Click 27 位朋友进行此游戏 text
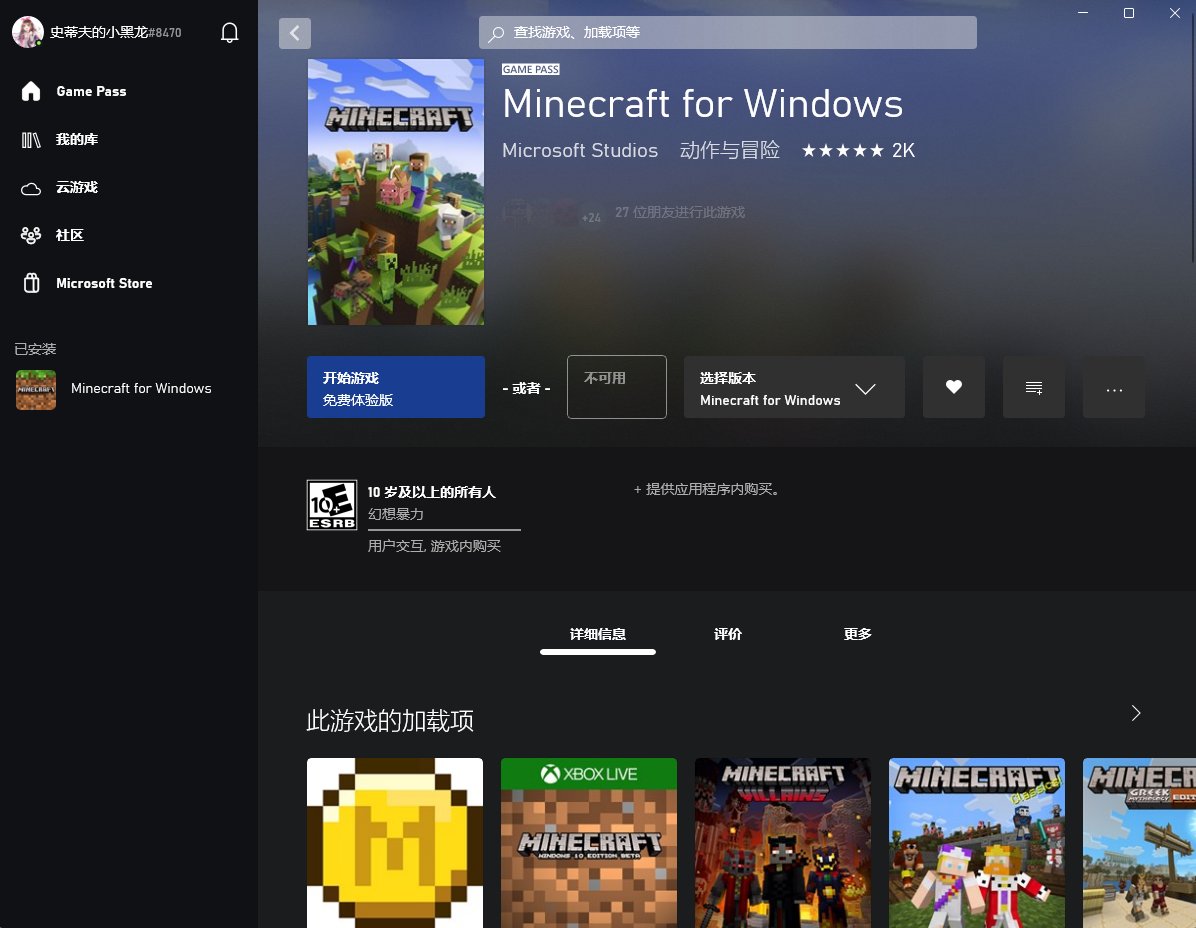Image resolution: width=1196 pixels, height=928 pixels. (x=680, y=212)
